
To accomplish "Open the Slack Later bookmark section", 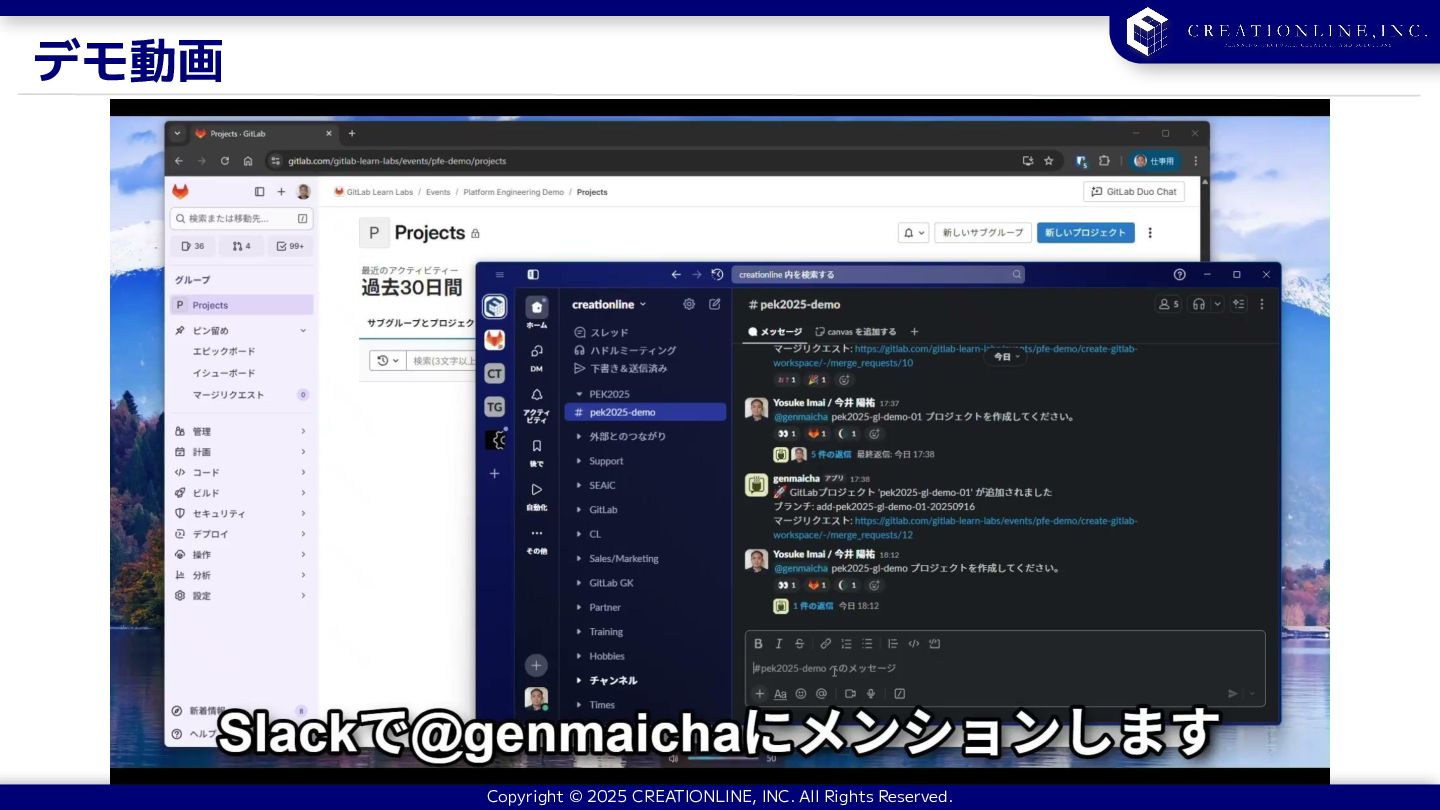I will pos(537,452).
